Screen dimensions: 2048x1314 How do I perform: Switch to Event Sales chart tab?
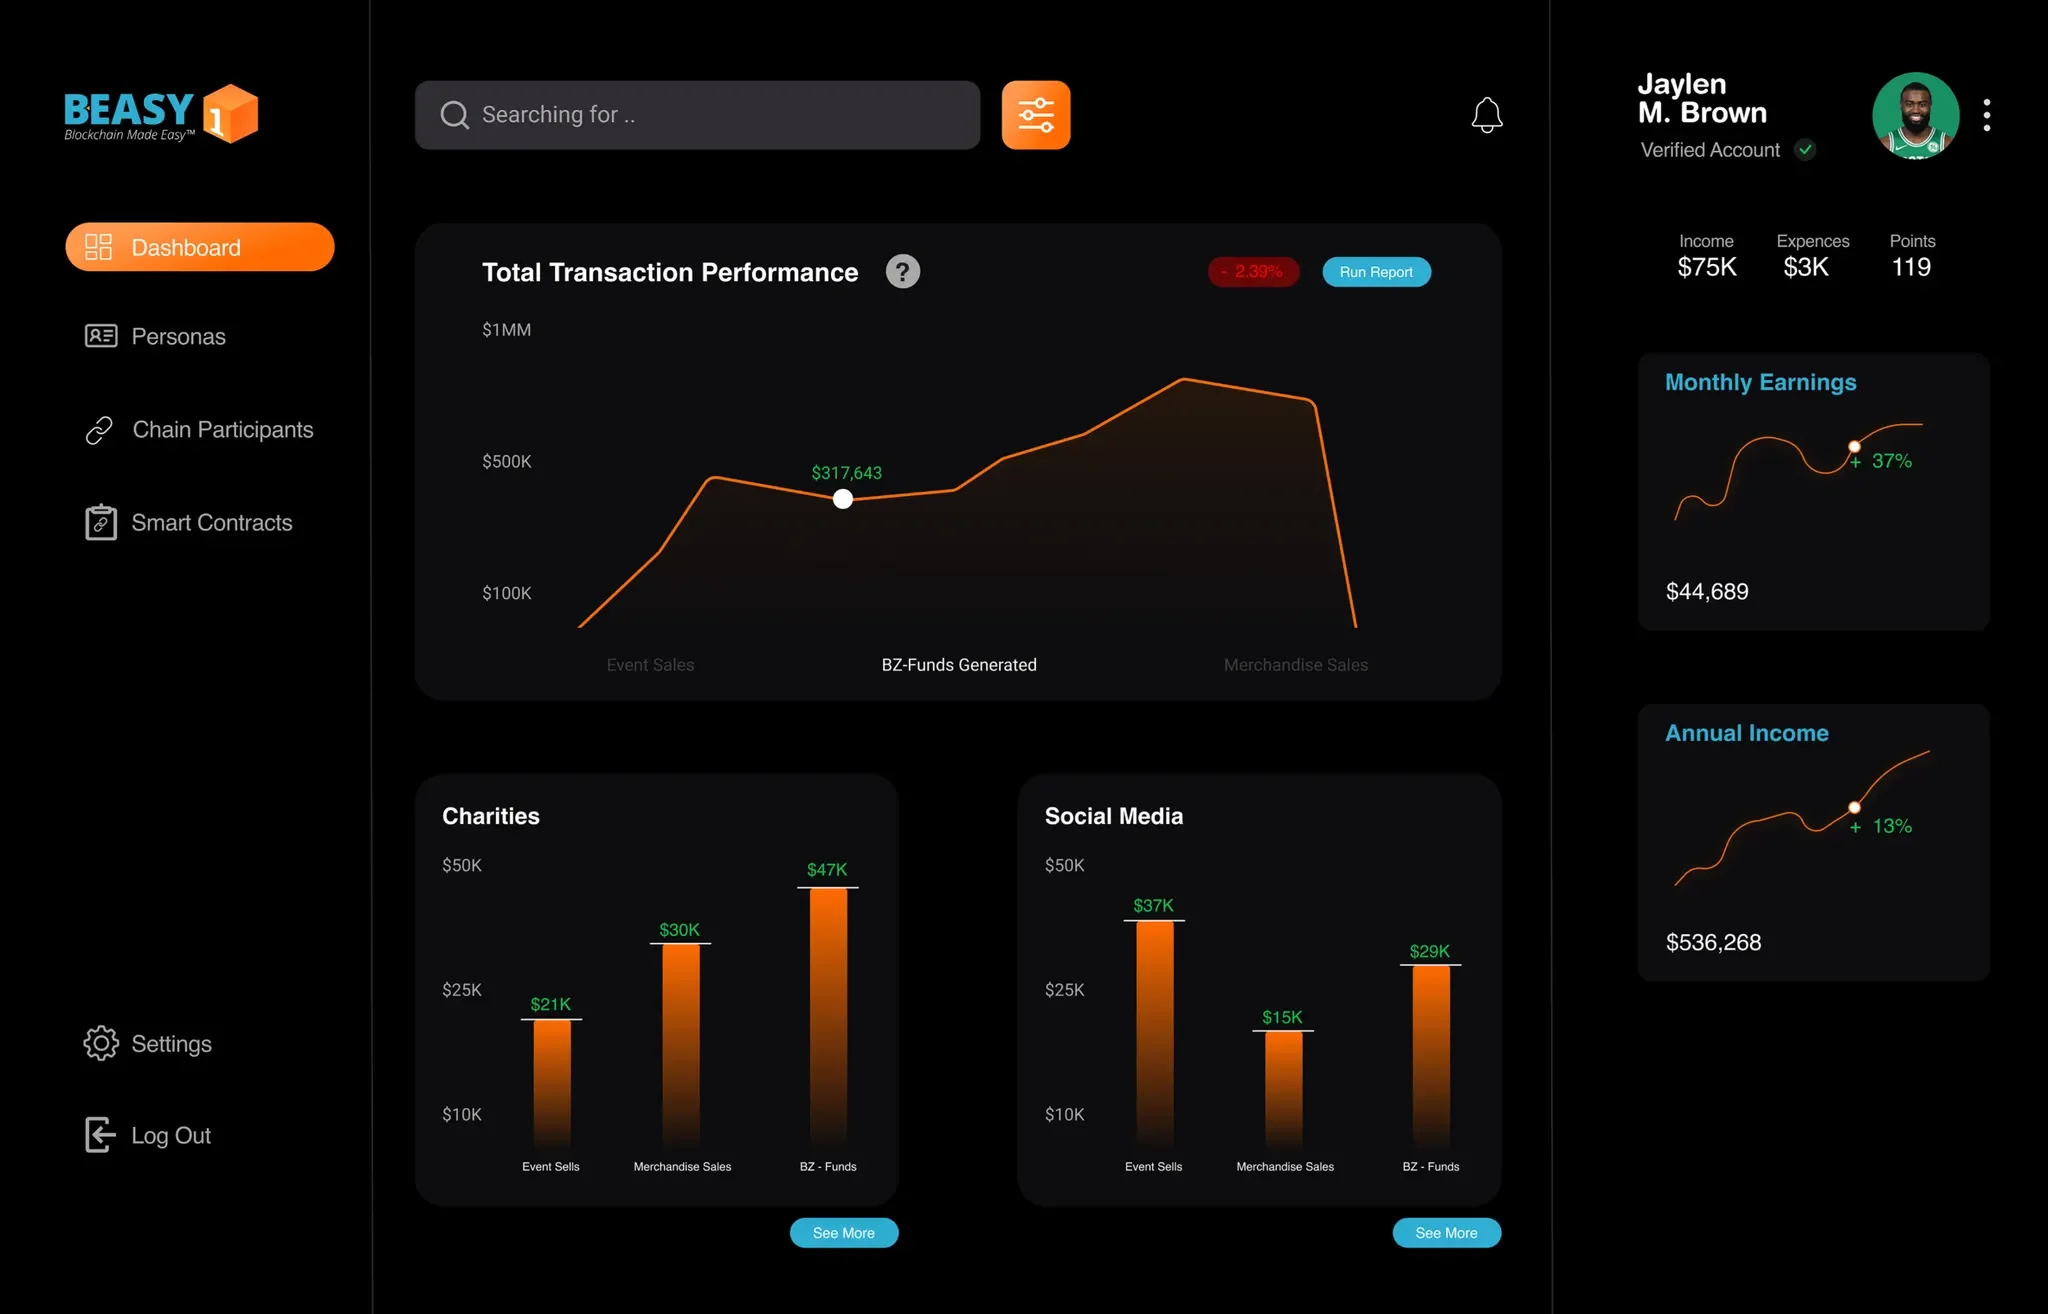coord(650,665)
